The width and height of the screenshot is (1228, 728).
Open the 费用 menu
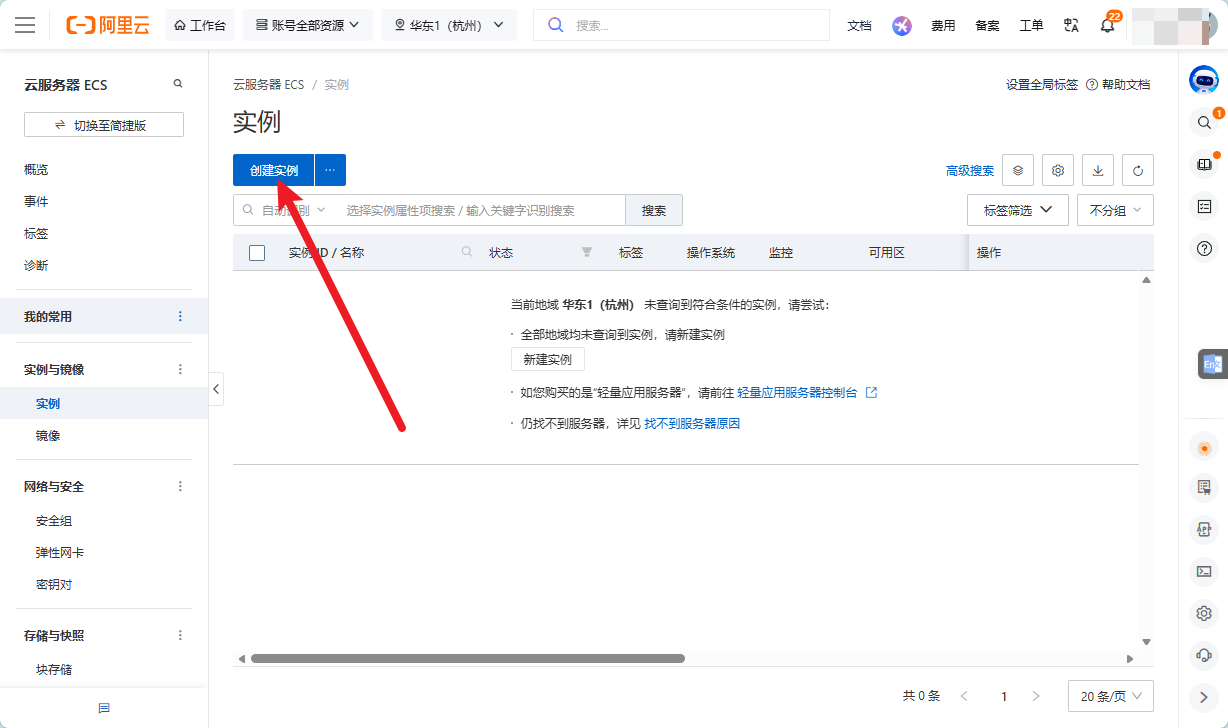click(943, 25)
